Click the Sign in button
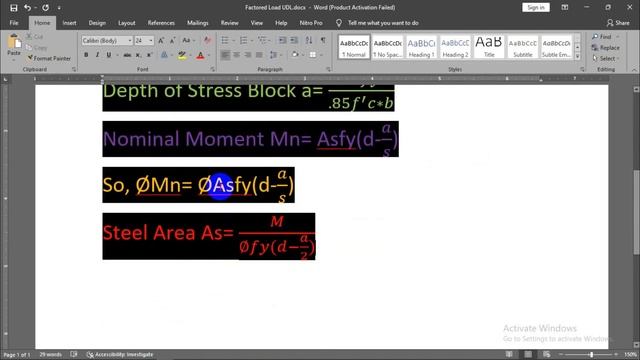 tap(536, 7)
